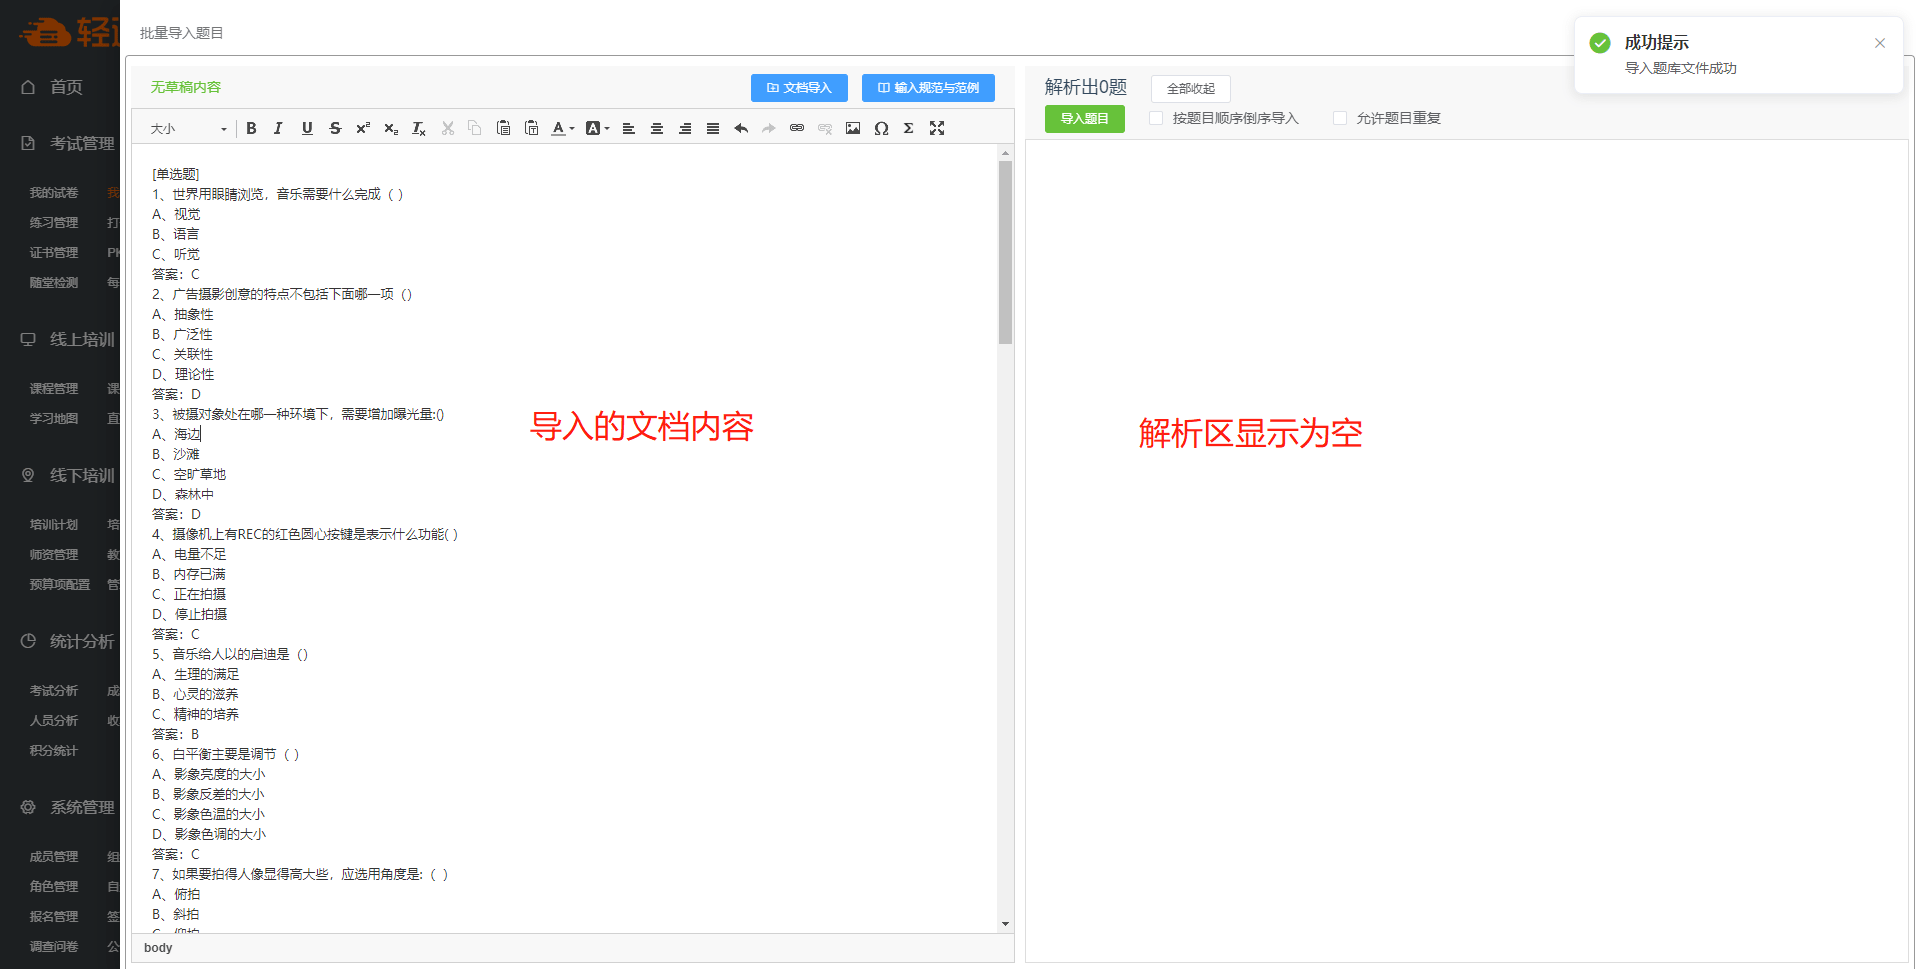The image size is (1920, 969).
Task: Enable 按题目顺序倒序导入 checkbox
Action: point(1156,118)
